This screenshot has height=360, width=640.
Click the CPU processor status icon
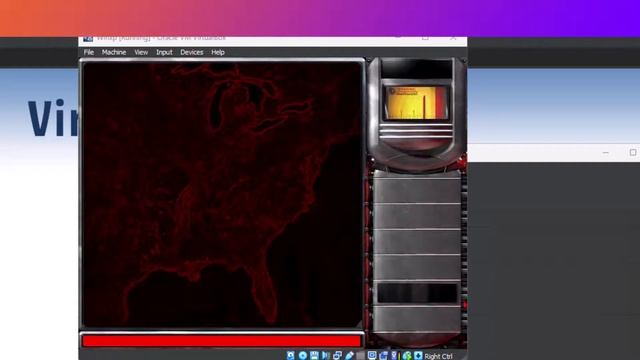pos(394,355)
